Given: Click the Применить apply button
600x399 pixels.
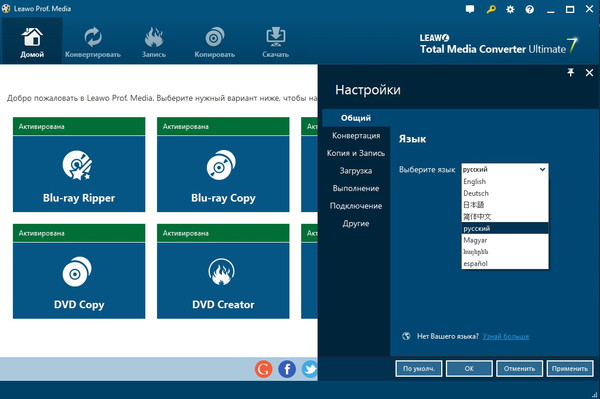Looking at the screenshot, I should 570,369.
